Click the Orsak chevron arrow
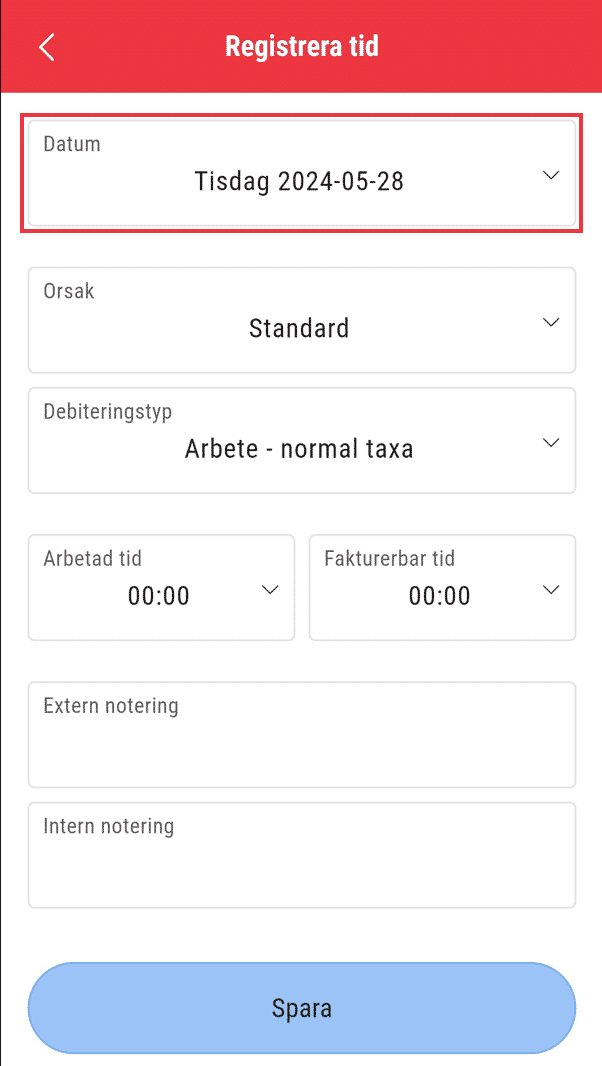Image resolution: width=602 pixels, height=1066 pixels. coord(550,322)
